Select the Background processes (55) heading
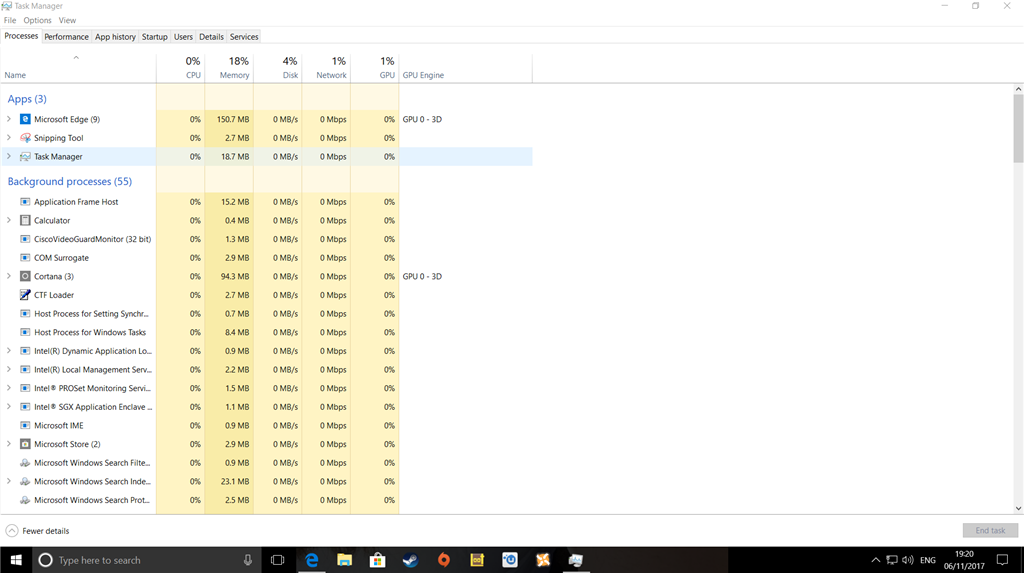Image resolution: width=1024 pixels, height=573 pixels. coord(70,181)
